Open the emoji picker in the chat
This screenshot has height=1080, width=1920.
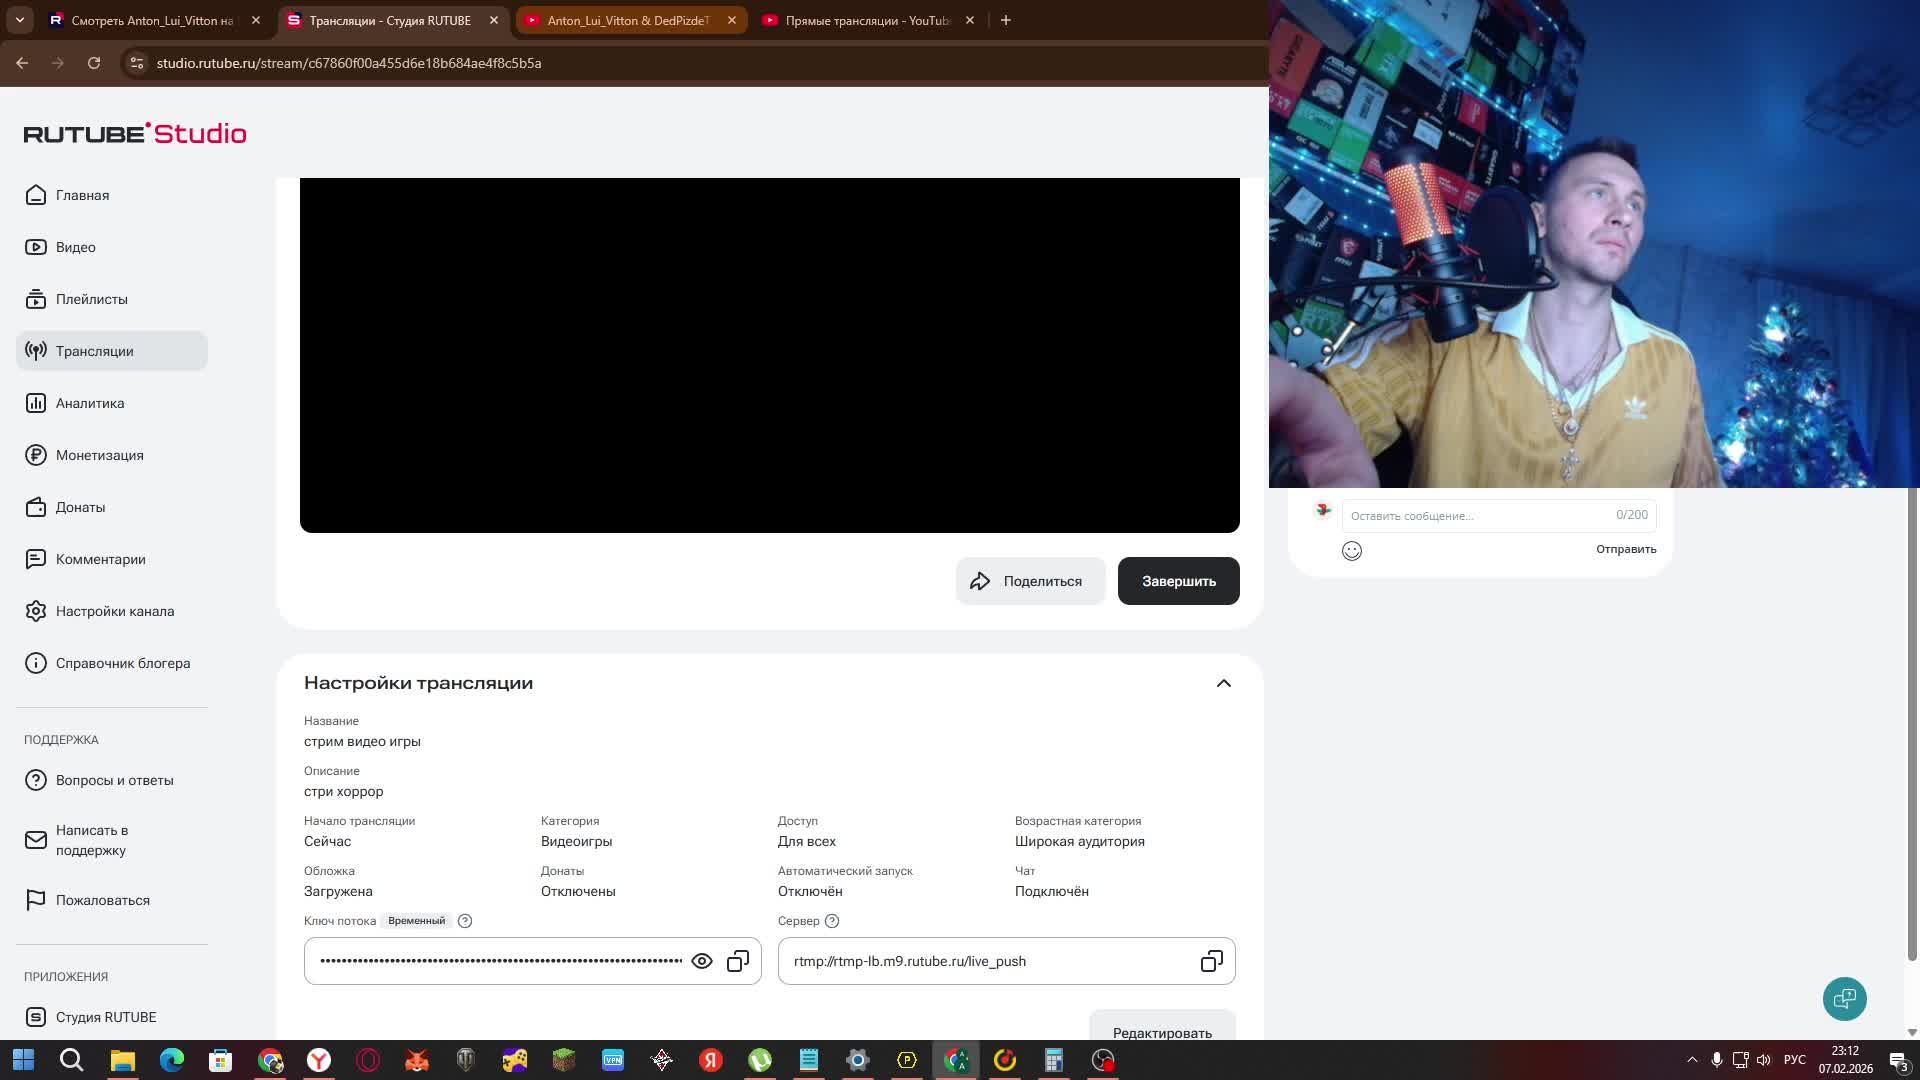click(1352, 551)
